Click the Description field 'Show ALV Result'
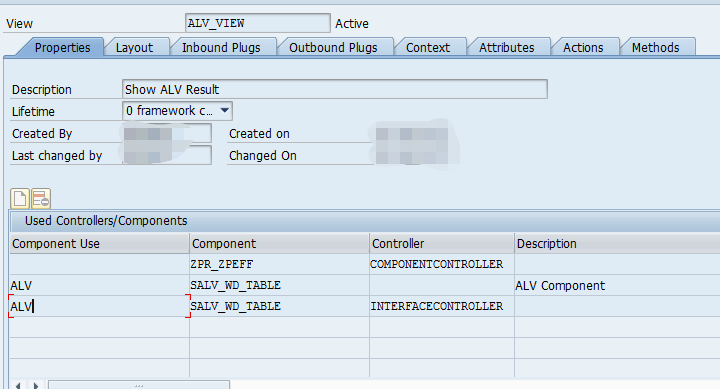 point(335,89)
